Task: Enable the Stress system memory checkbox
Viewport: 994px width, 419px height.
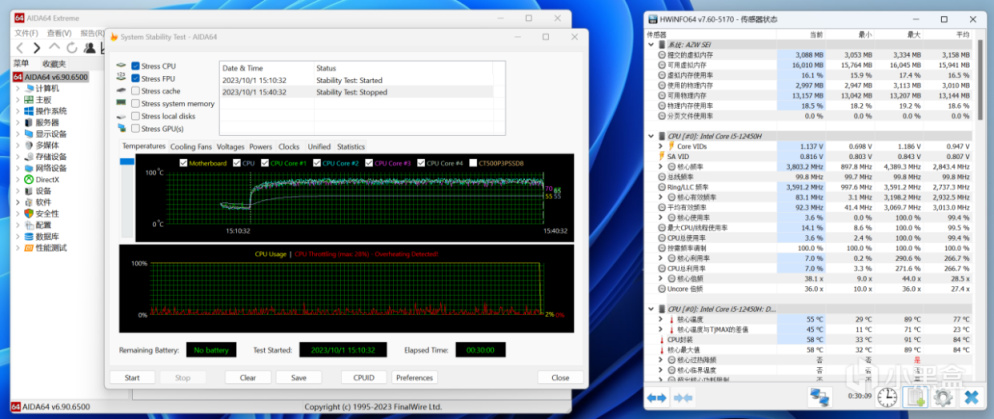Action: pyautogui.click(x=136, y=103)
